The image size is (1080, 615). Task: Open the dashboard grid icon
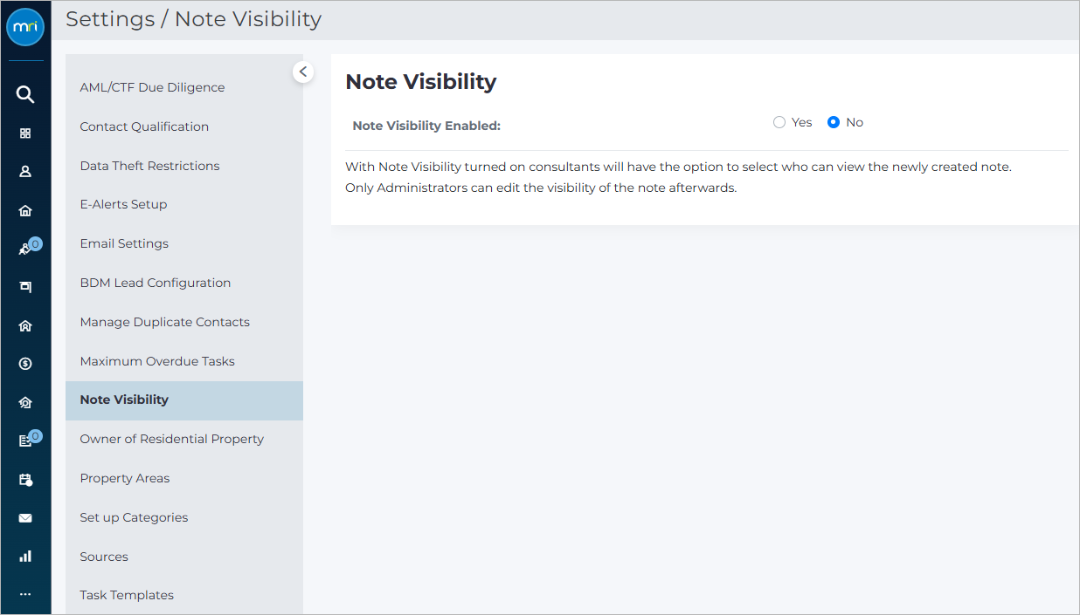(25, 133)
